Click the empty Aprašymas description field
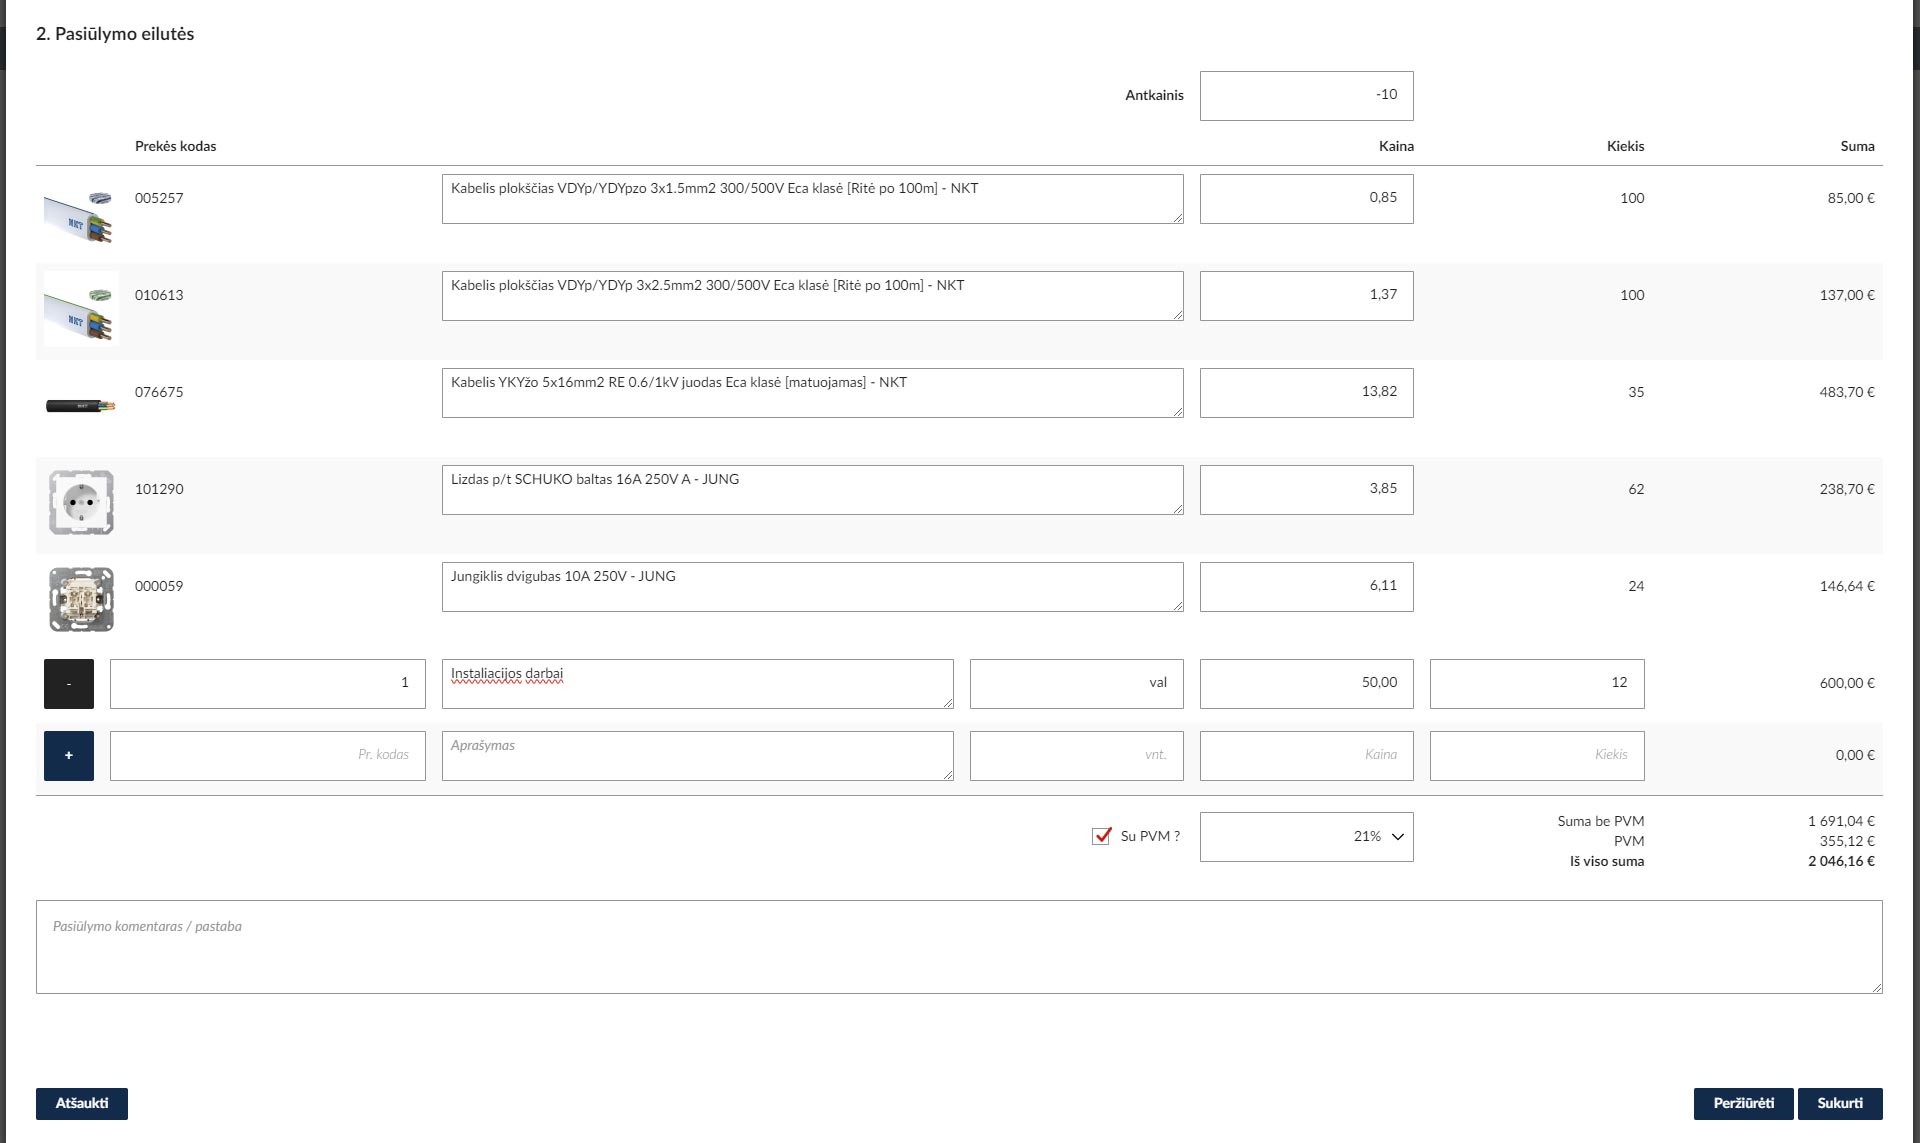The image size is (1920, 1143). pyautogui.click(x=697, y=756)
